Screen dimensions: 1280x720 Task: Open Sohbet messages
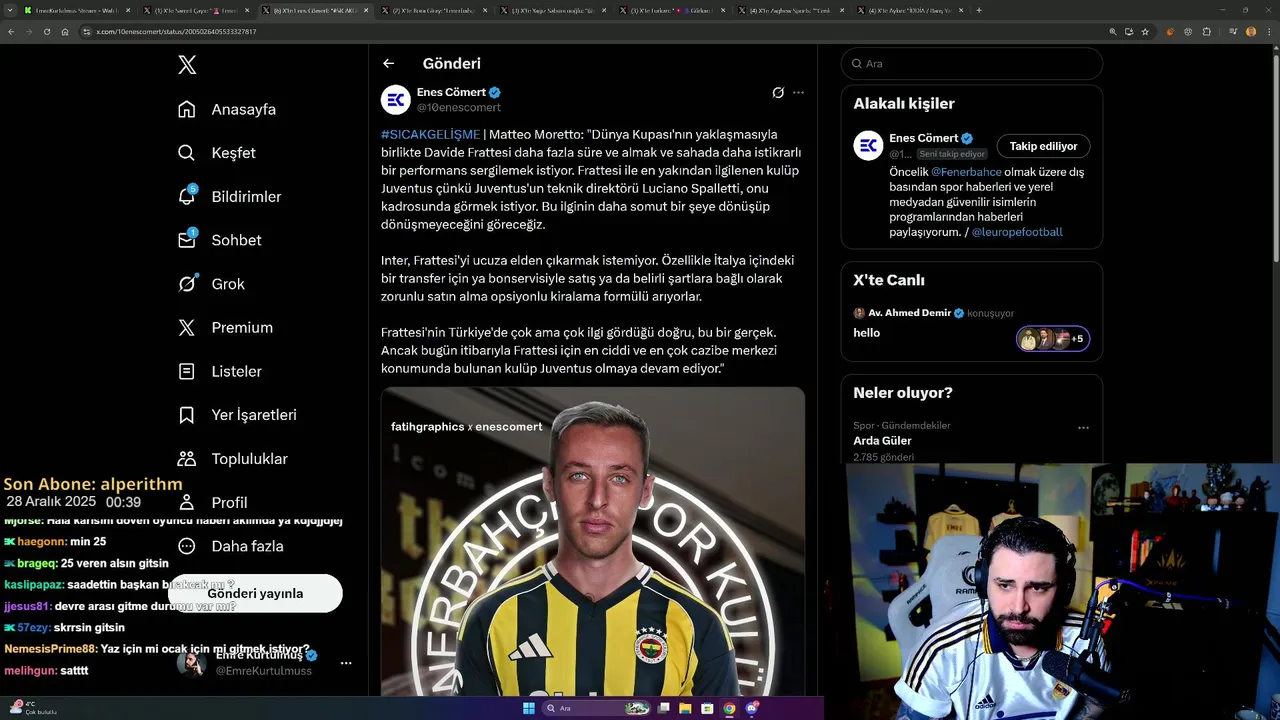pyautogui.click(x=219, y=240)
